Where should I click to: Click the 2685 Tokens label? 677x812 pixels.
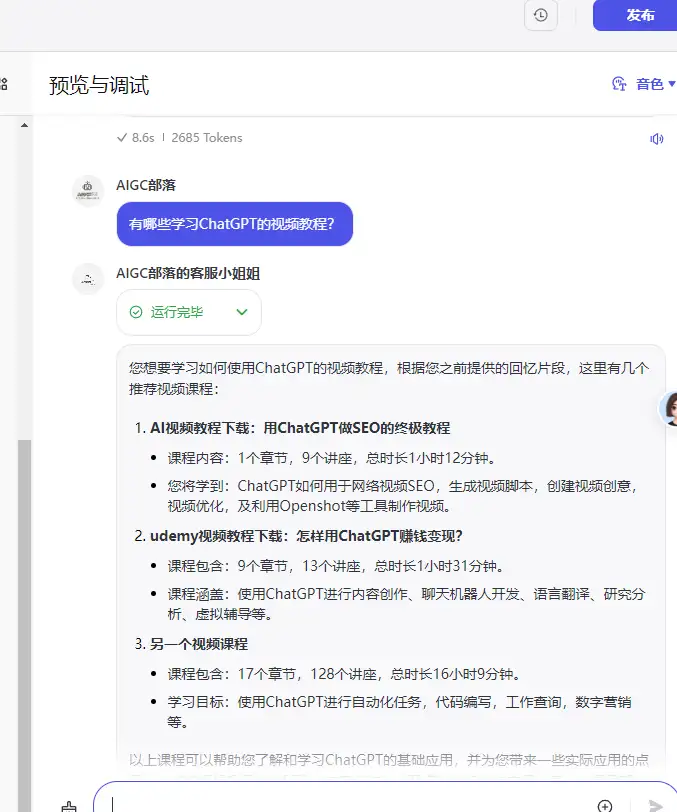click(207, 138)
